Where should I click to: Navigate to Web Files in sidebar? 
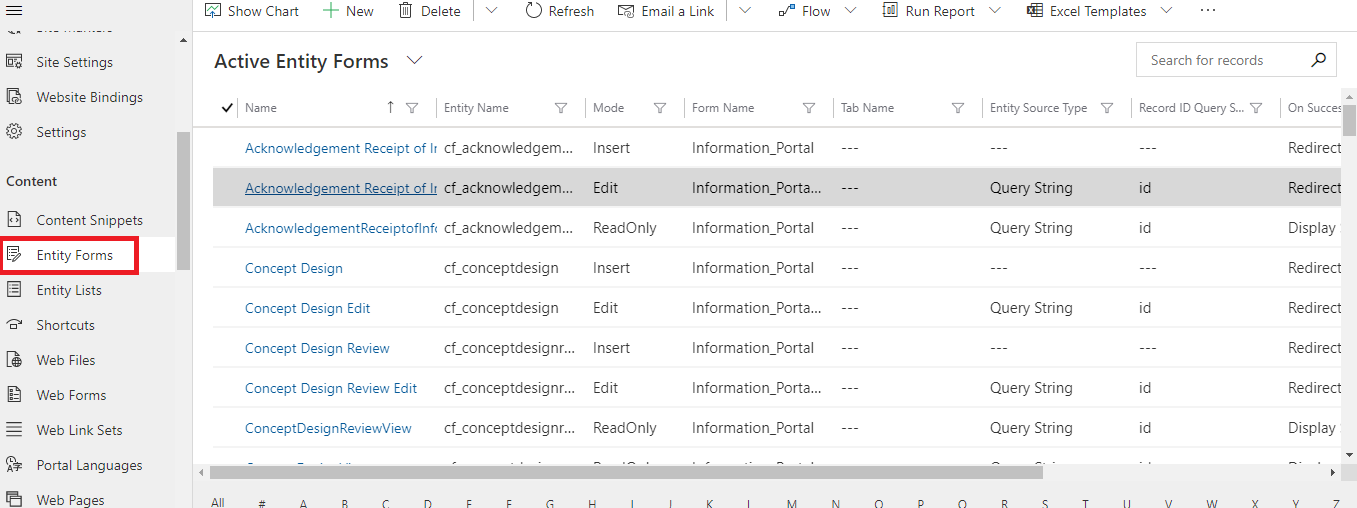click(66, 360)
